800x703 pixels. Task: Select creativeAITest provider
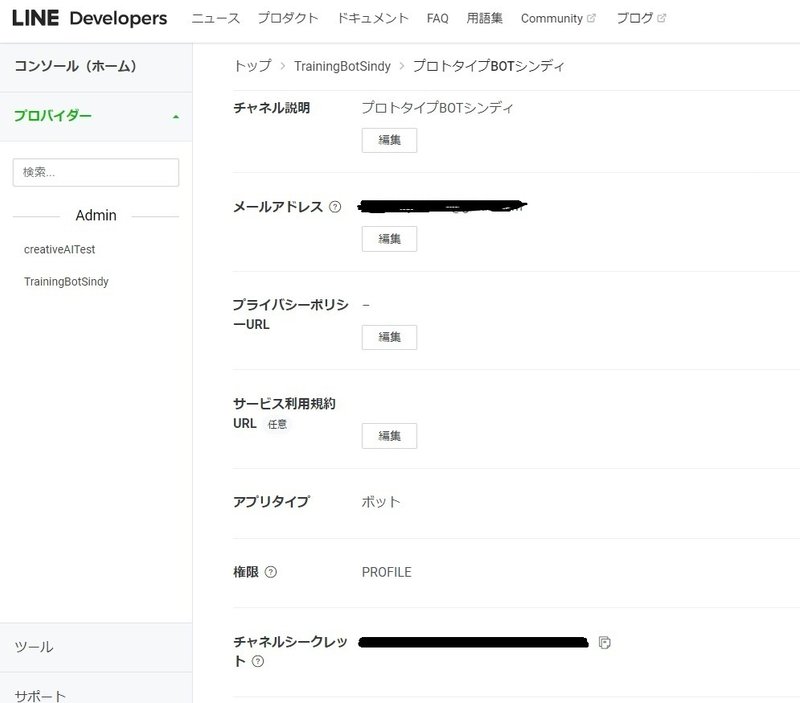(60, 249)
